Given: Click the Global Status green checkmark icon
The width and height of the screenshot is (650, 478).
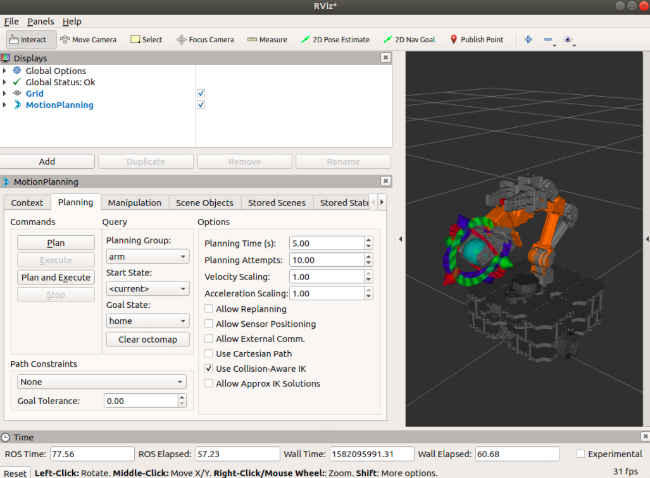Looking at the screenshot, I should click(x=17, y=82).
